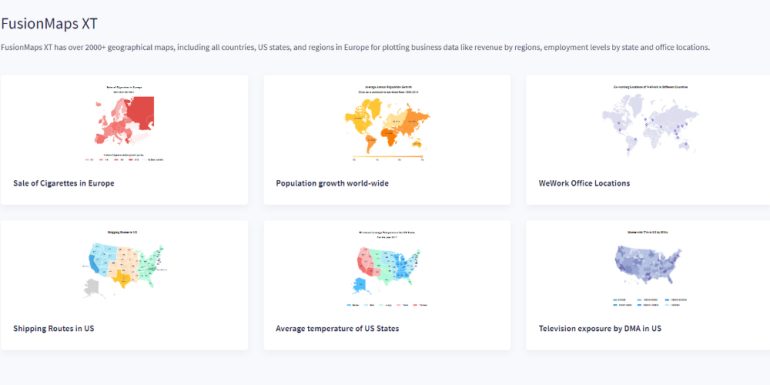Screen dimensions: 770x385
Task: Click the red legend below the Europe map
Action: click(125, 159)
